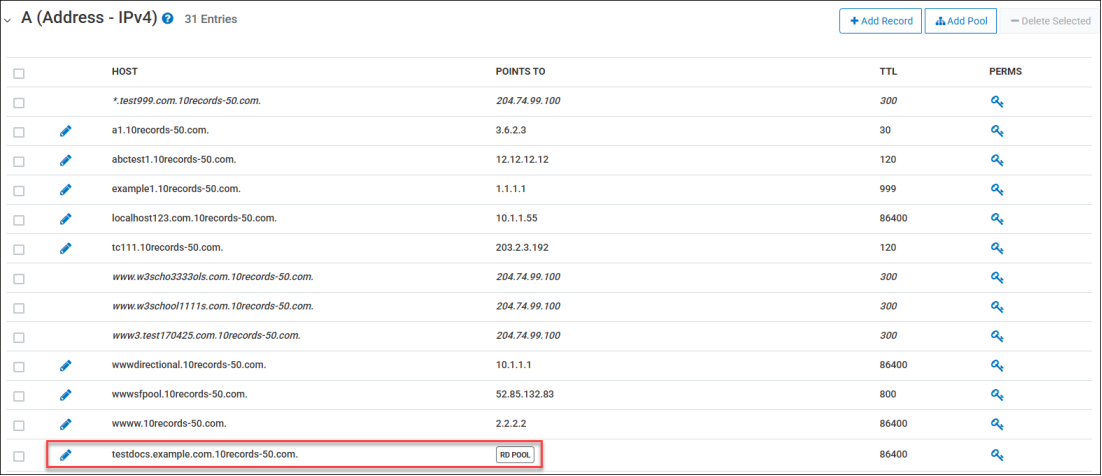
Task: Collapse the A (Address - IPv4) section
Action: coord(7,20)
